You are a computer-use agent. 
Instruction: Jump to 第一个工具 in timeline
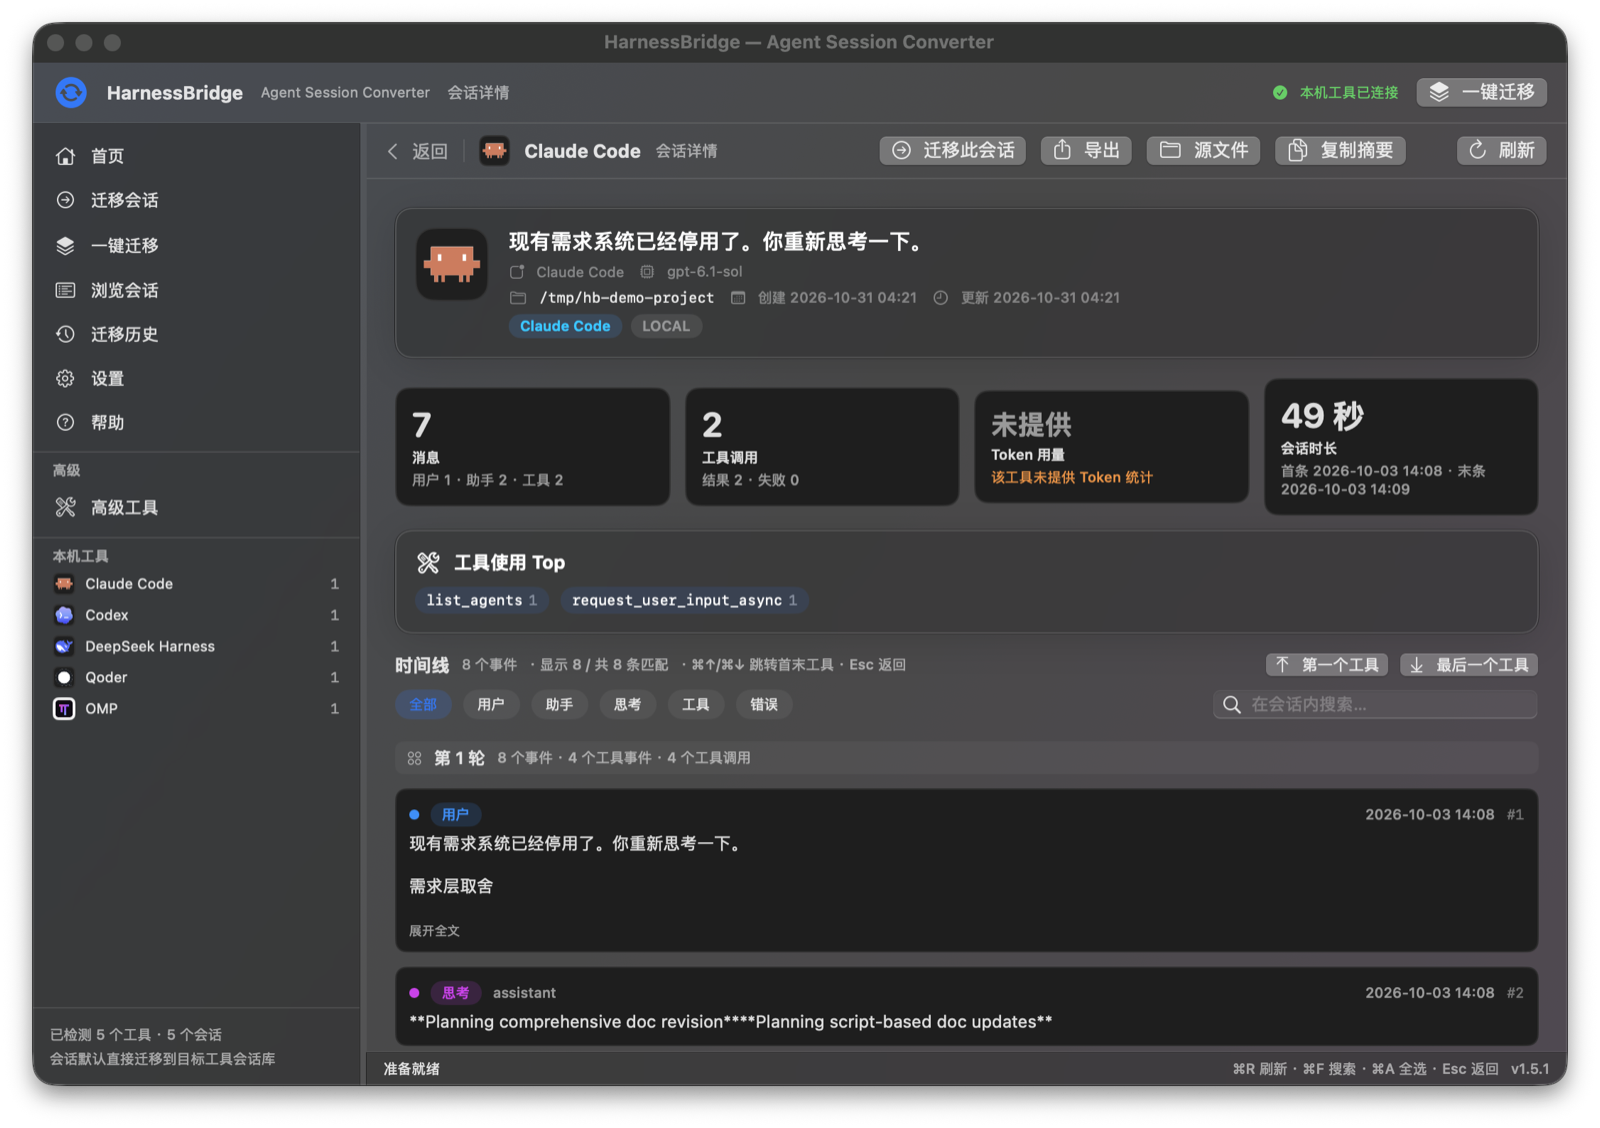(1328, 665)
